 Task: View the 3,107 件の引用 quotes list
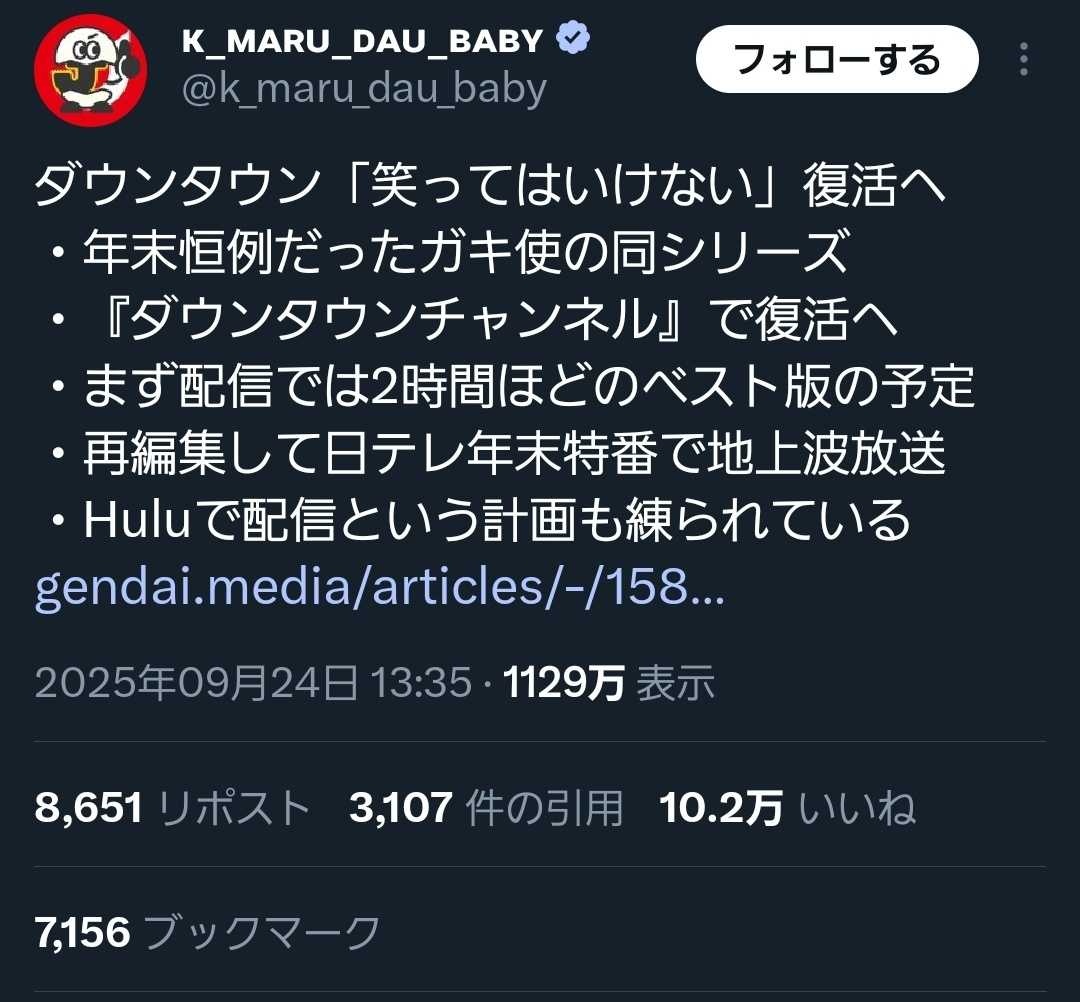[x=486, y=807]
